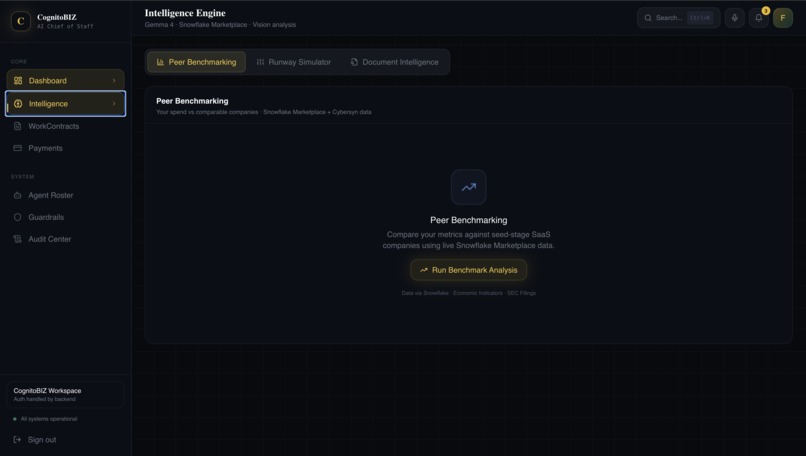Click the Payments card icon
This screenshot has height=456, width=806.
click(x=17, y=148)
